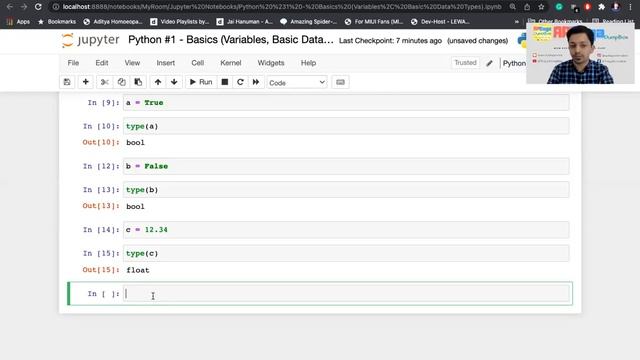Screen dimensions: 640x360
Task: Select cell containing b = False
Action: point(346,166)
